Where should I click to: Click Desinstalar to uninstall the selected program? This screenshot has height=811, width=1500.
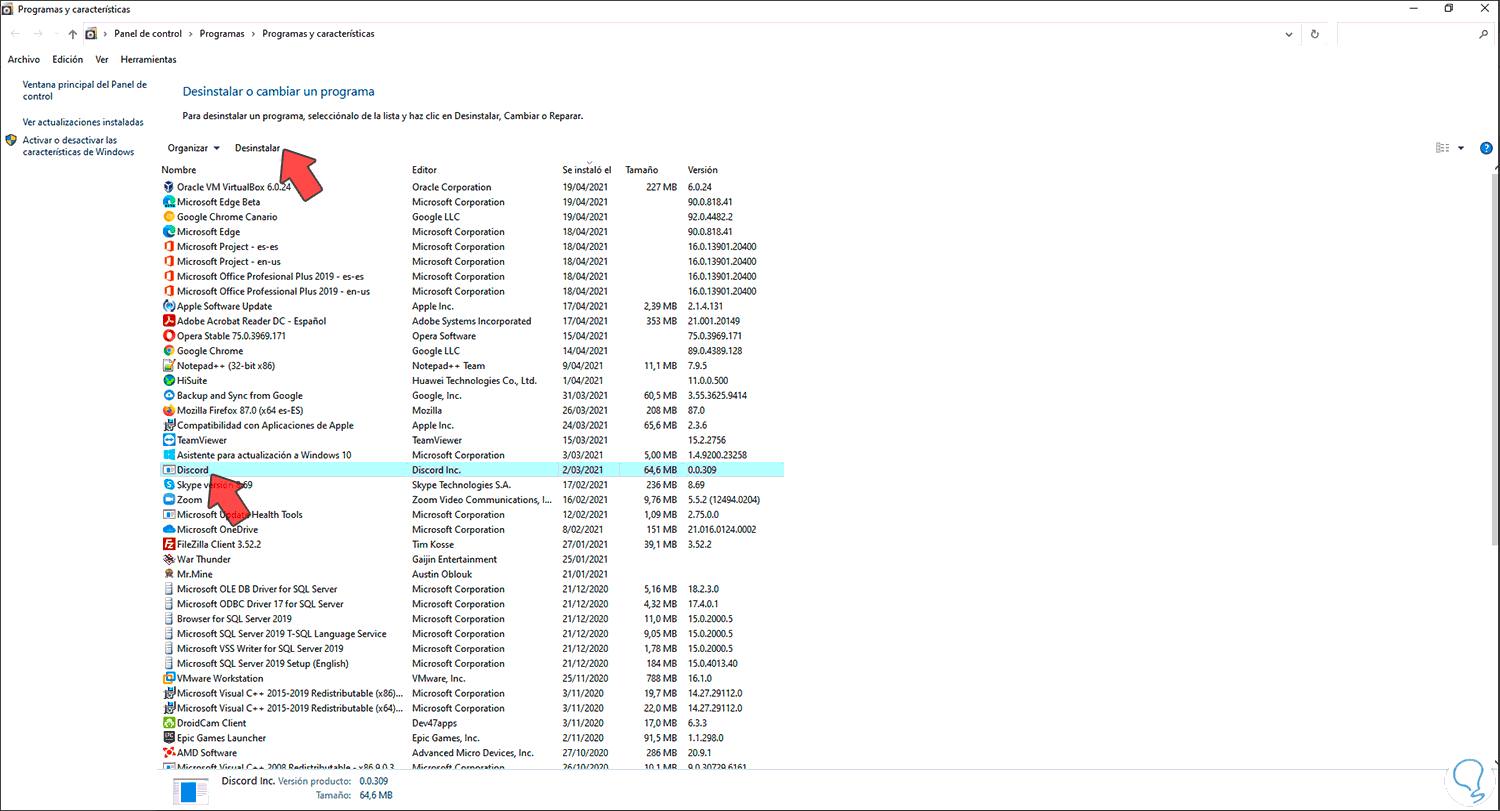[257, 148]
